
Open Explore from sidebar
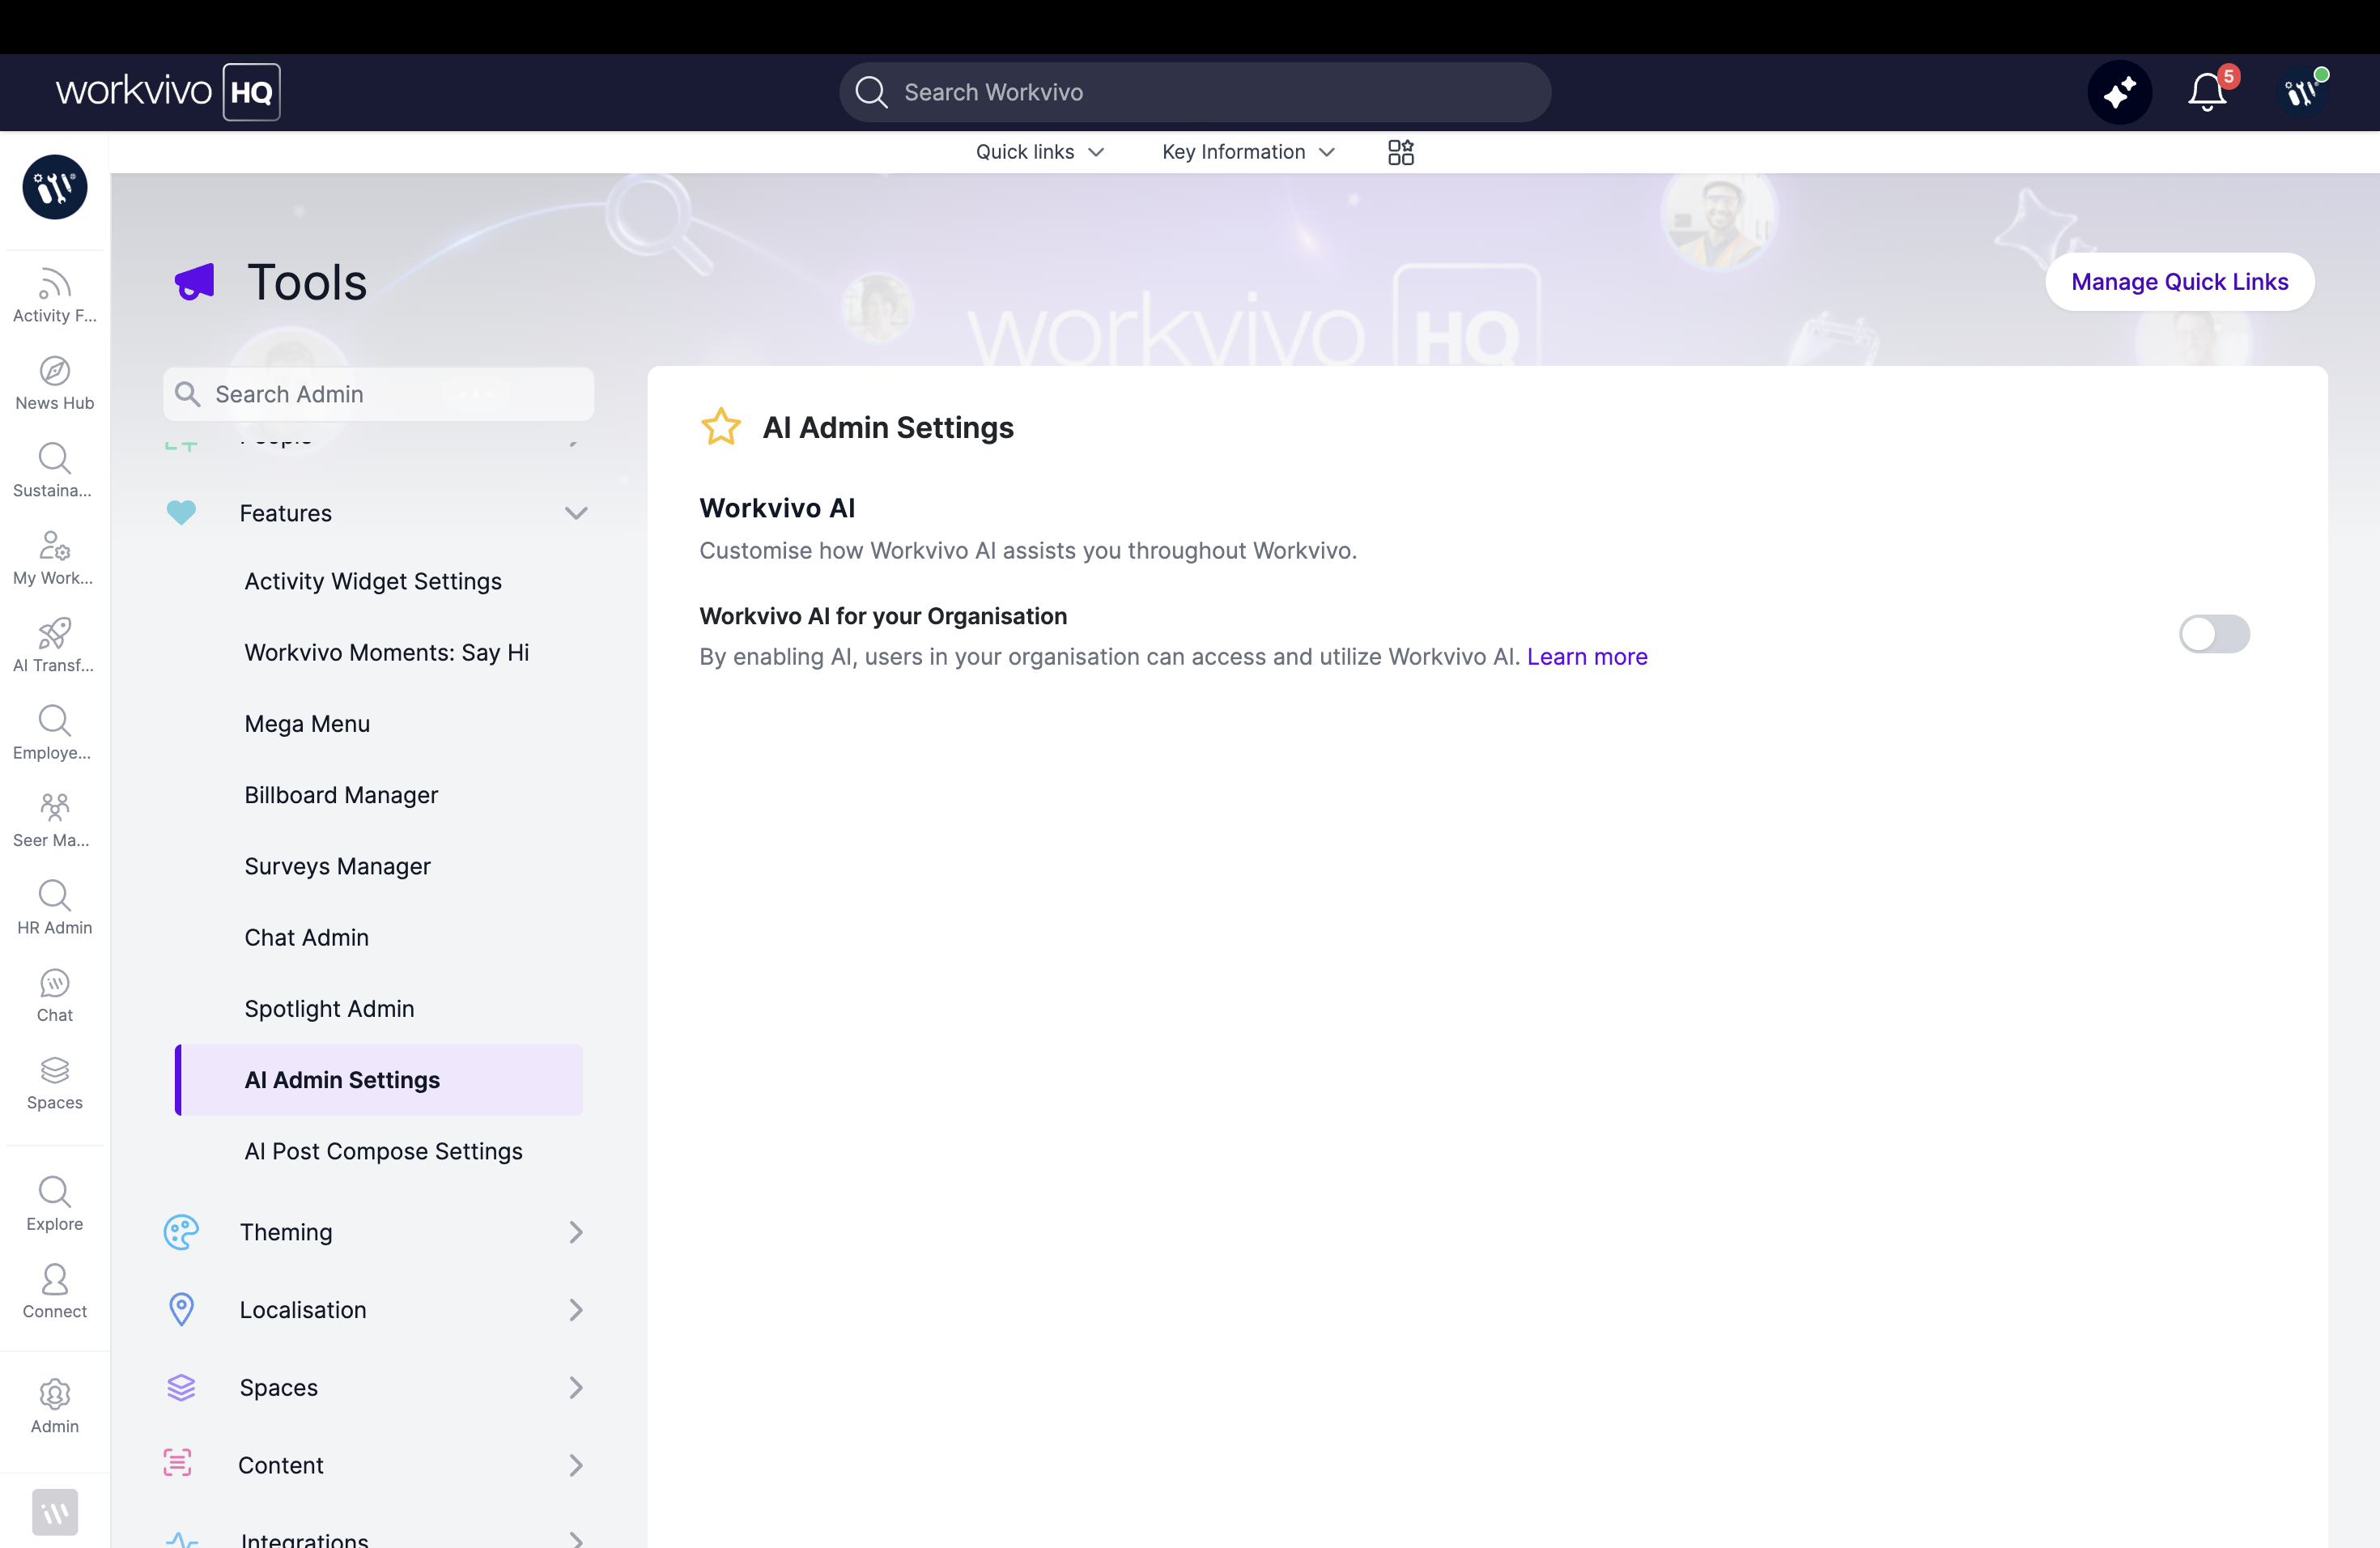[55, 1204]
